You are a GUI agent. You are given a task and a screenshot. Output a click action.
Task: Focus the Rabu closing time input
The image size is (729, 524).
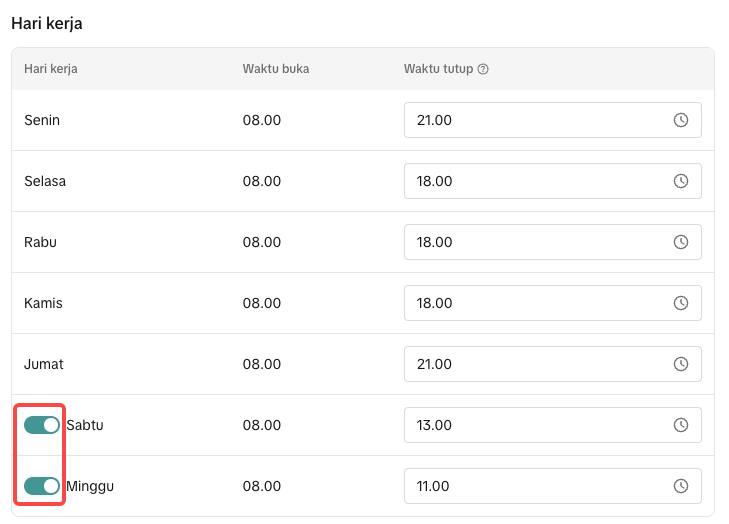click(535, 242)
